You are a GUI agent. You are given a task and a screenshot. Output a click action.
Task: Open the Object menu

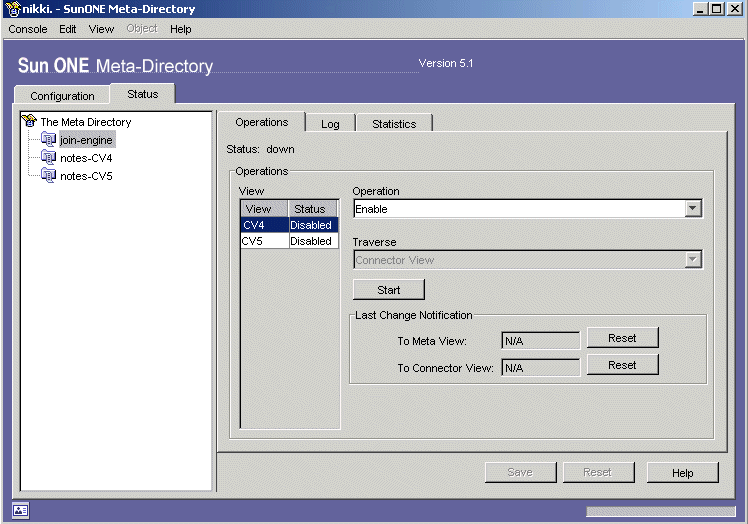[x=142, y=29]
